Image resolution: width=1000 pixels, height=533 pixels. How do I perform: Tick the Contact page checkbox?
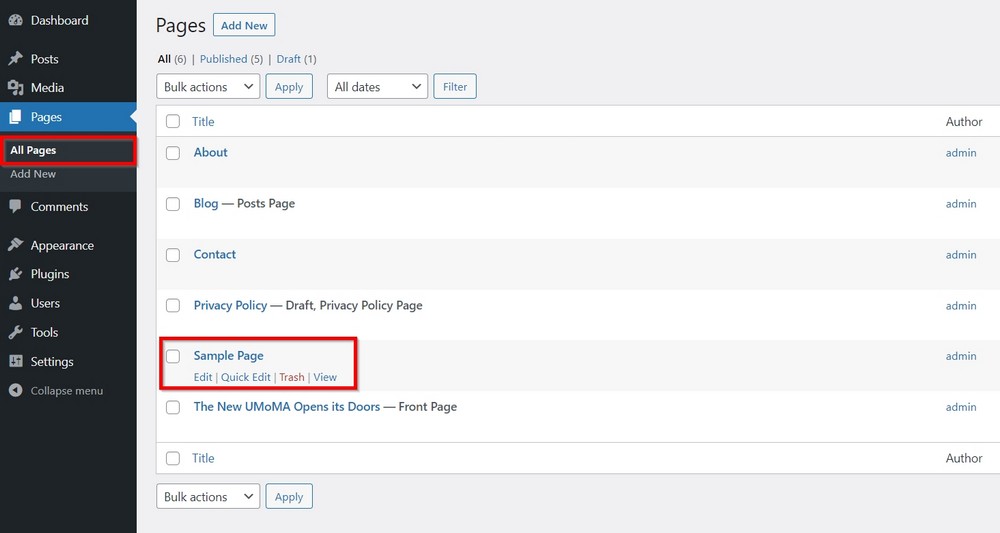[173, 255]
